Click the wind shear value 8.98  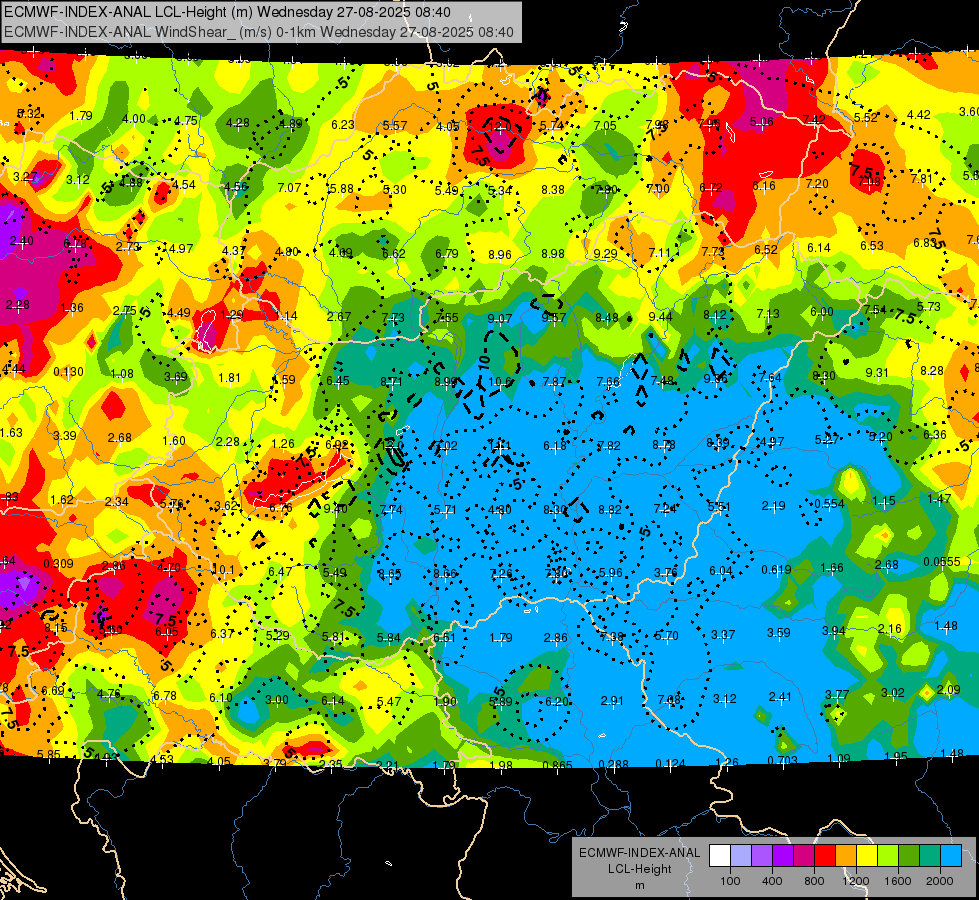pos(553,254)
